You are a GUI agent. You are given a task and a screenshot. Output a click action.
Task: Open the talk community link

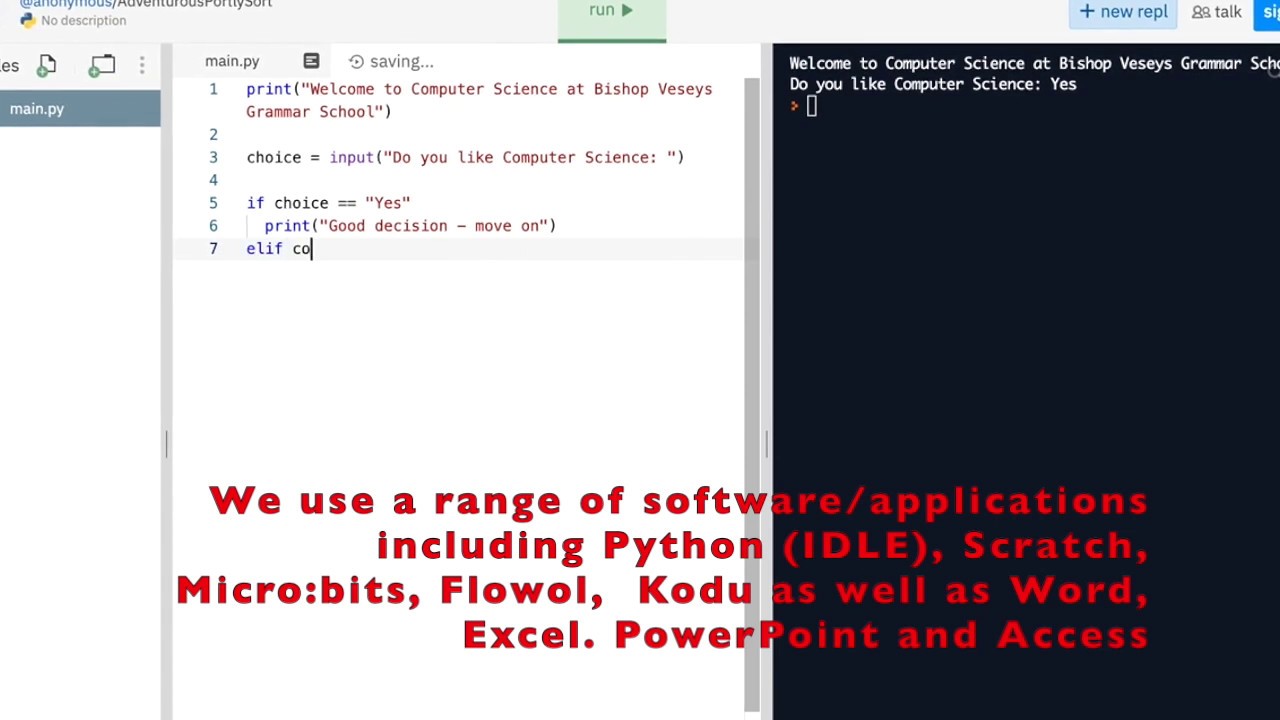pyautogui.click(x=1216, y=12)
